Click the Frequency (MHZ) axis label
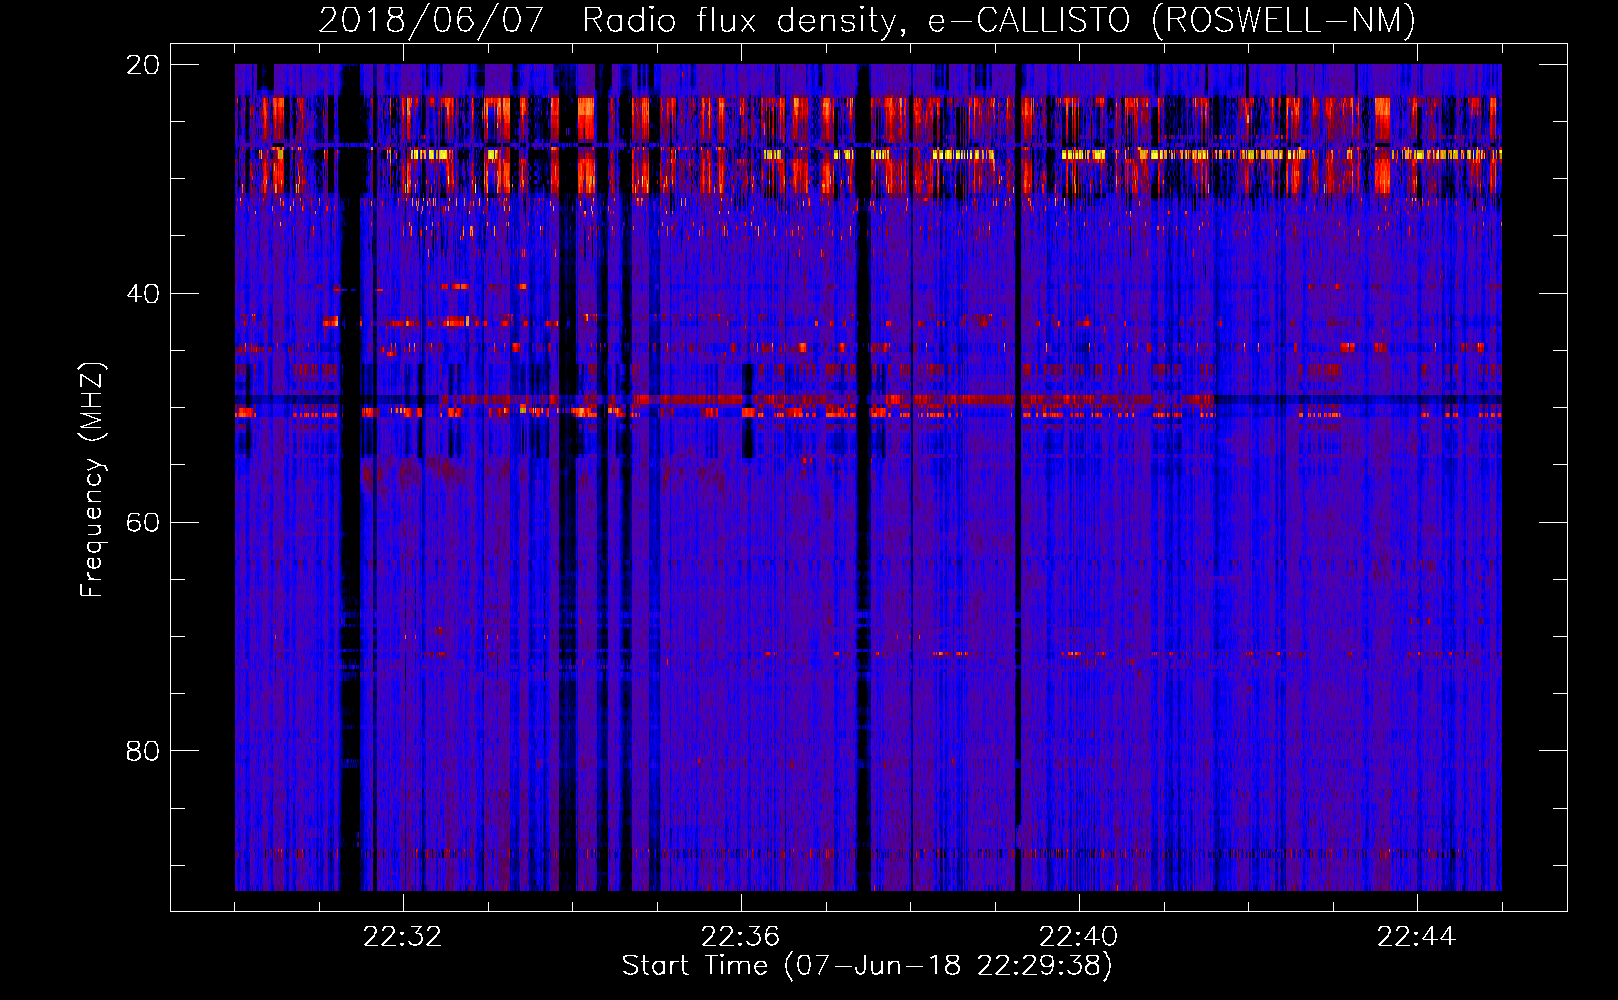This screenshot has width=1618, height=1000. click(x=91, y=480)
